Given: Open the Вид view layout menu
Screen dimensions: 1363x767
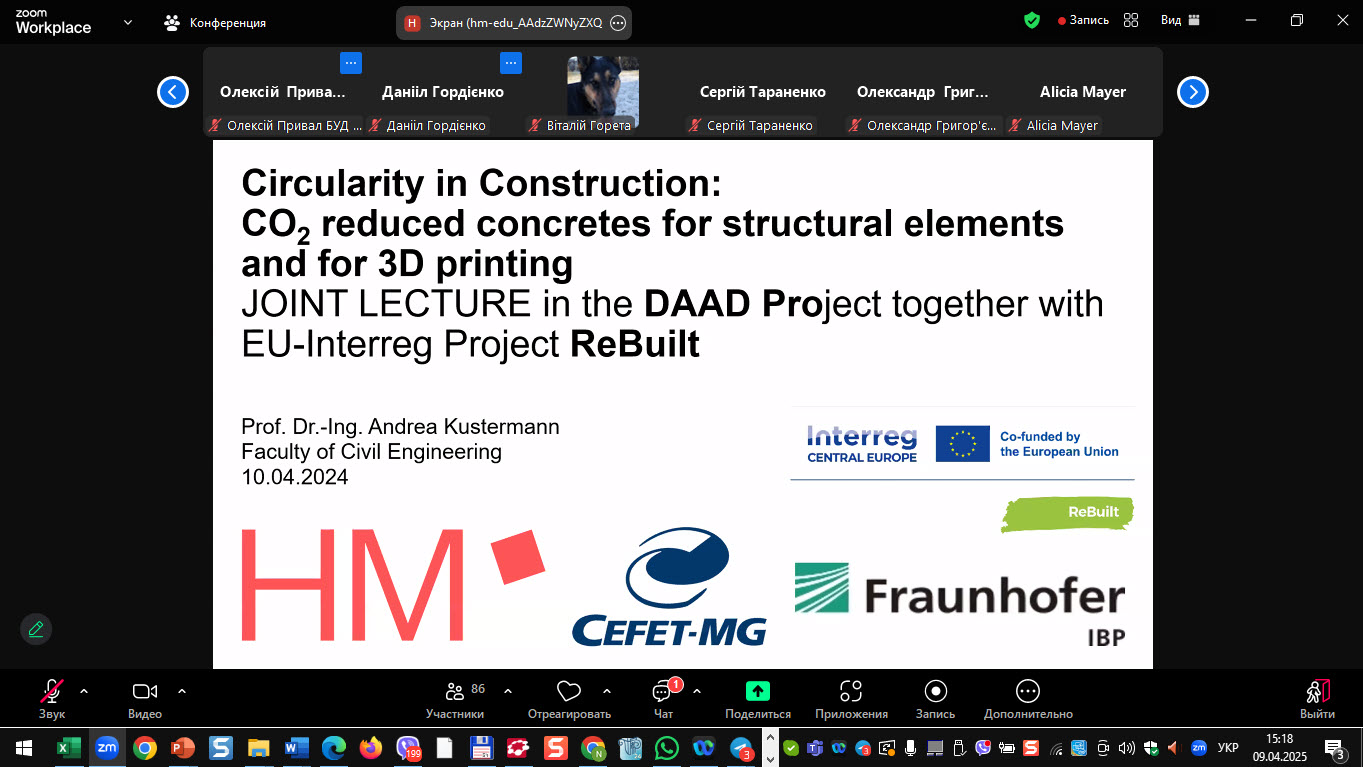Looking at the screenshot, I should 1180,20.
